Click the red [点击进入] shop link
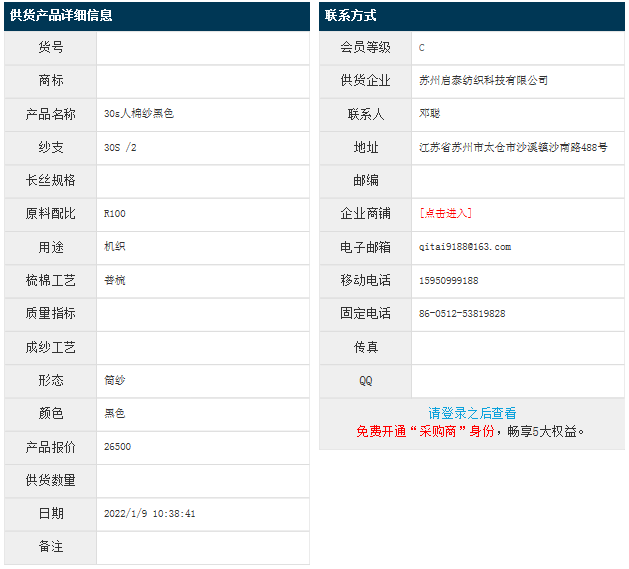The image size is (629, 569). pos(446,213)
